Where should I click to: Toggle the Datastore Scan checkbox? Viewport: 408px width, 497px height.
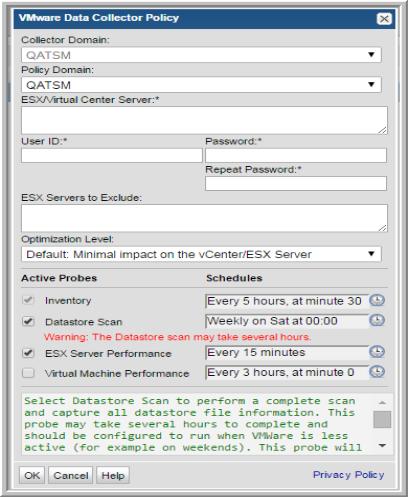coord(28,321)
